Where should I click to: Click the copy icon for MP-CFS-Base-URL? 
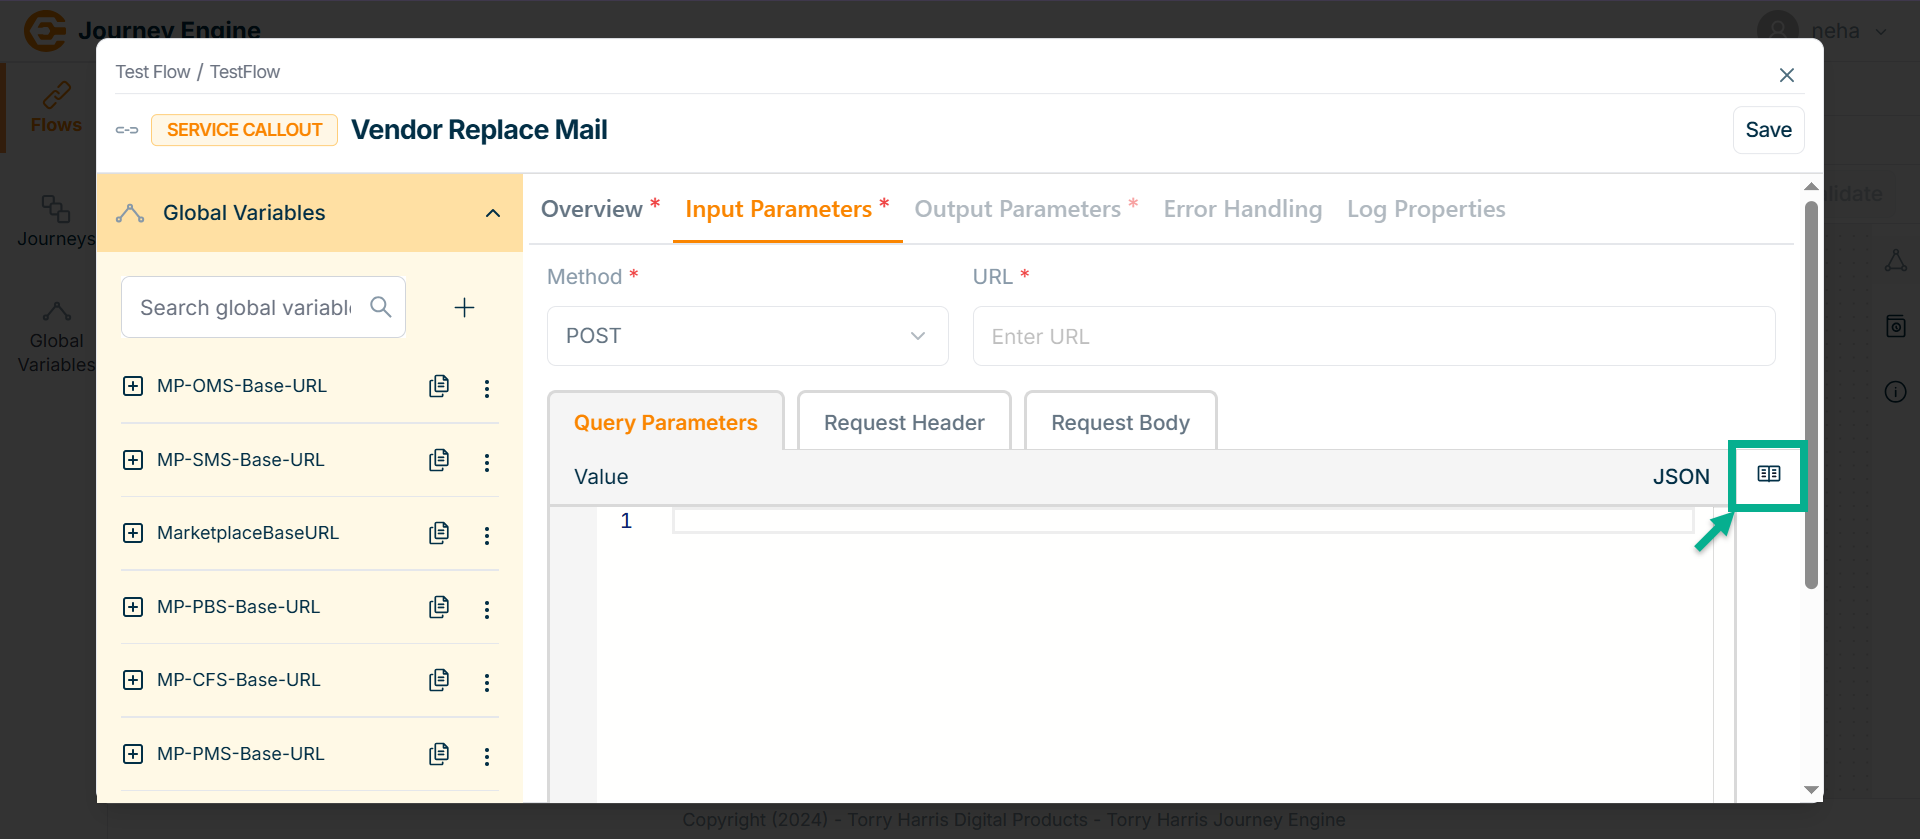[x=439, y=680]
